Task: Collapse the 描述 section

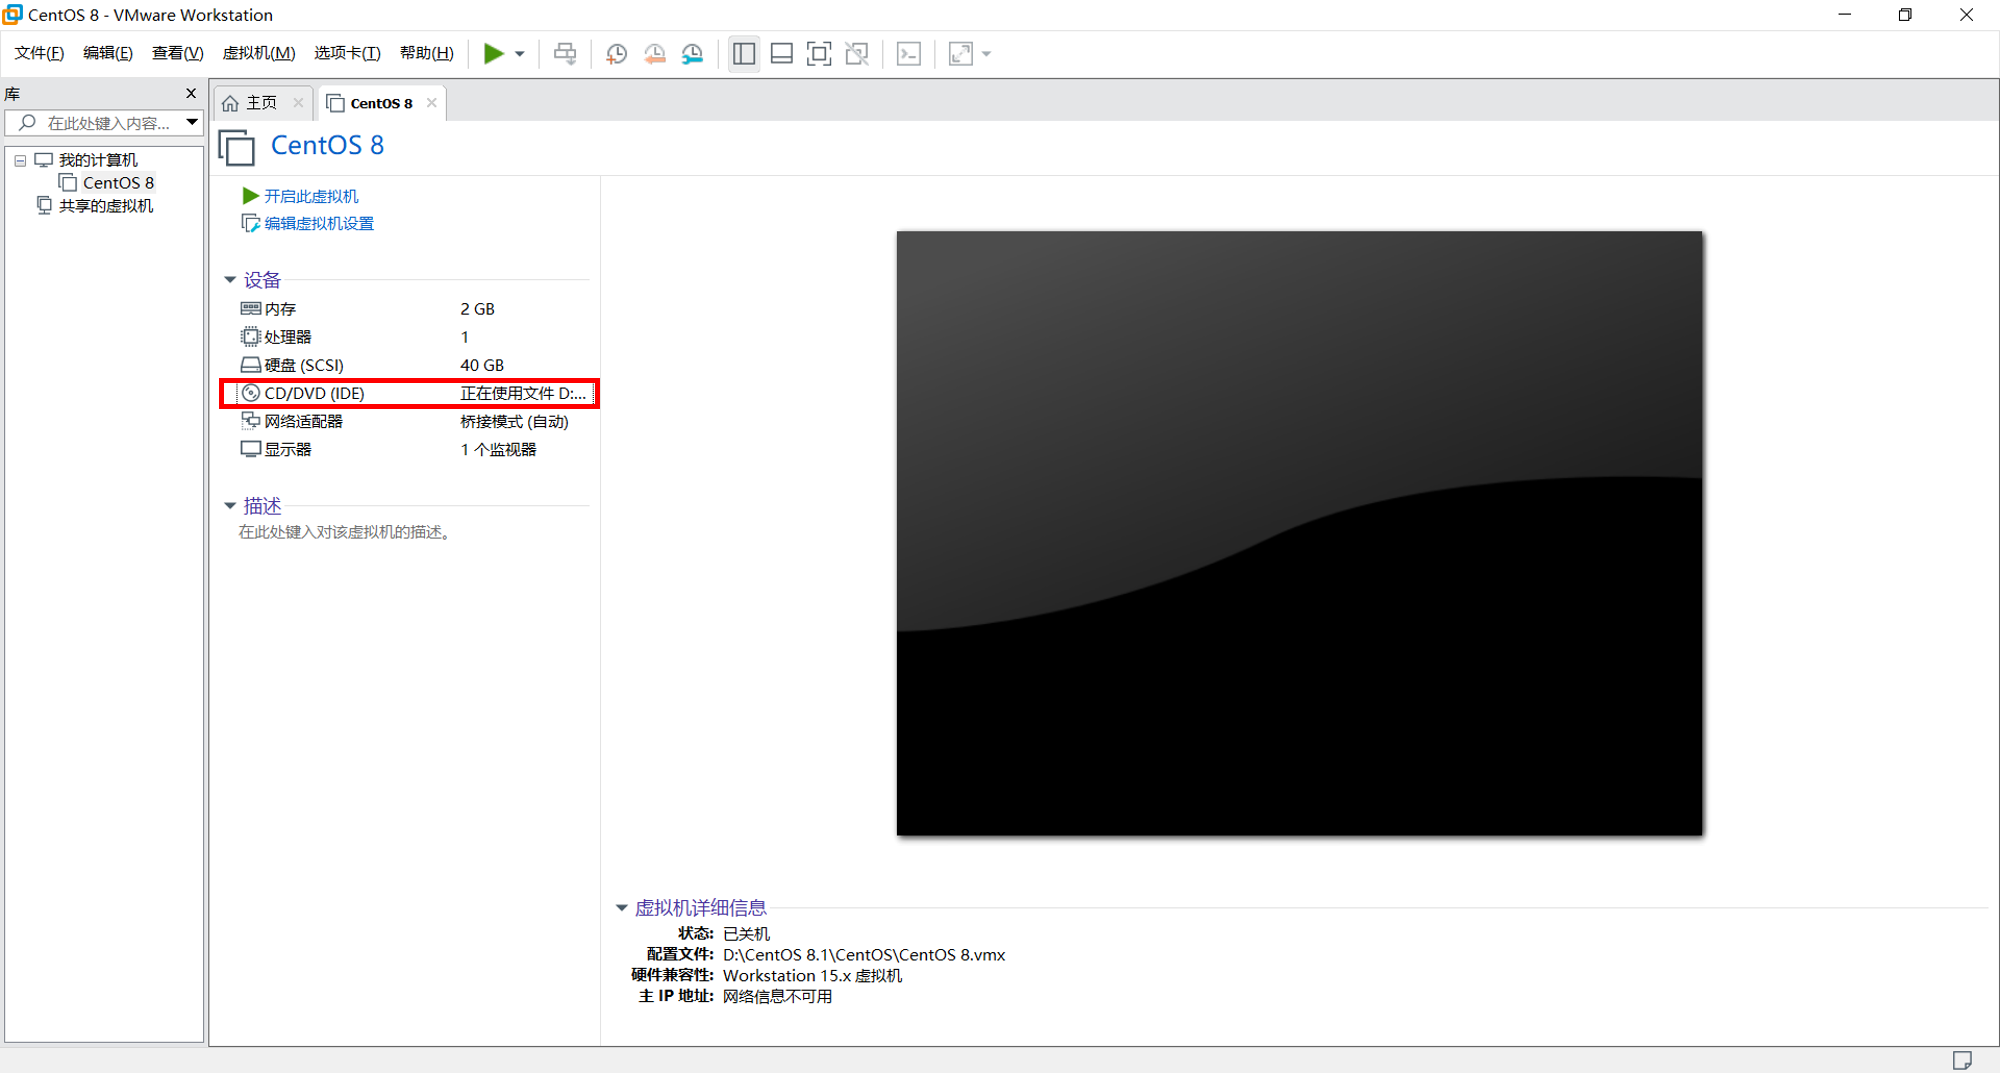Action: [230, 506]
